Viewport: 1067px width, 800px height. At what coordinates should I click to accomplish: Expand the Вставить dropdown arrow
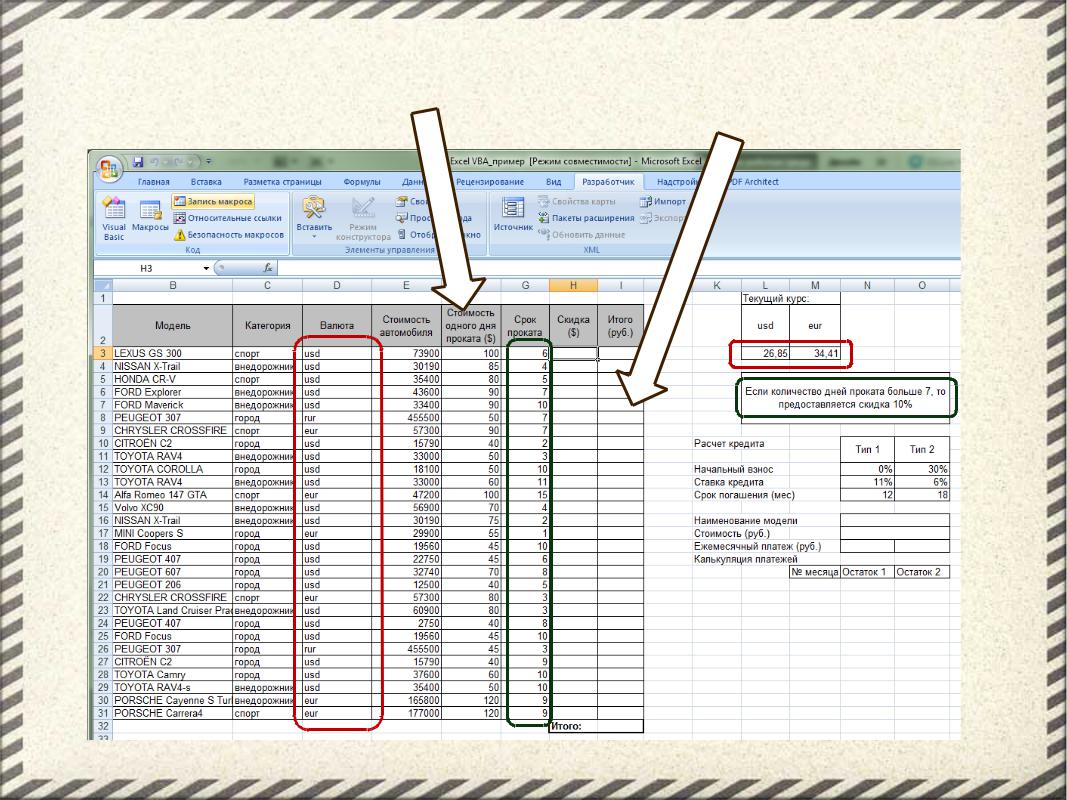tap(314, 237)
